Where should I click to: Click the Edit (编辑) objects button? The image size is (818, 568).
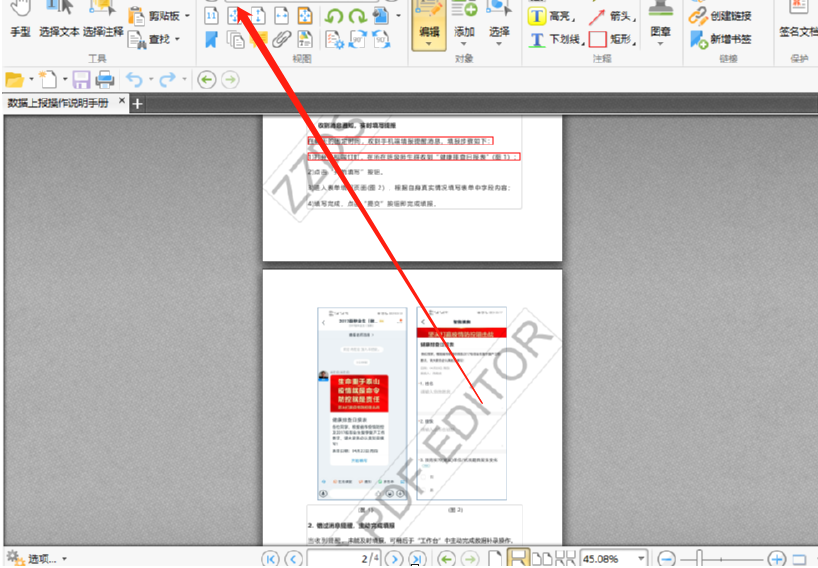pos(429,25)
